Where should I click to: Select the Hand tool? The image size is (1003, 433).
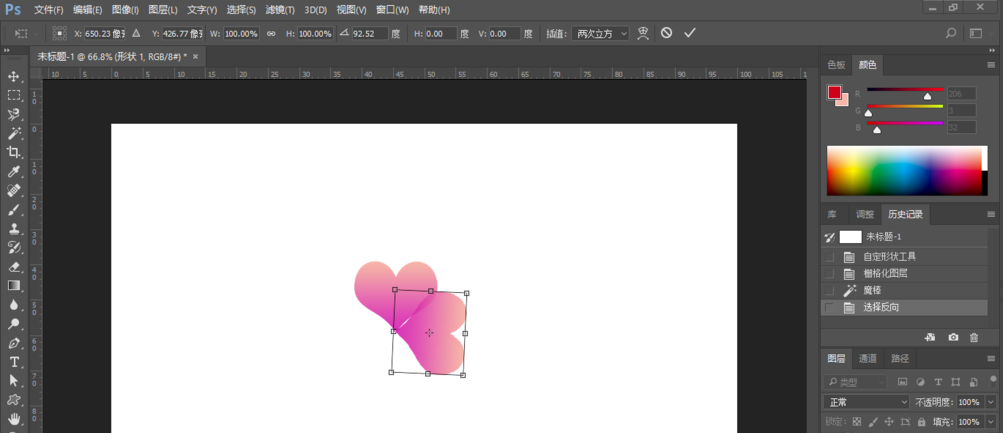point(14,418)
